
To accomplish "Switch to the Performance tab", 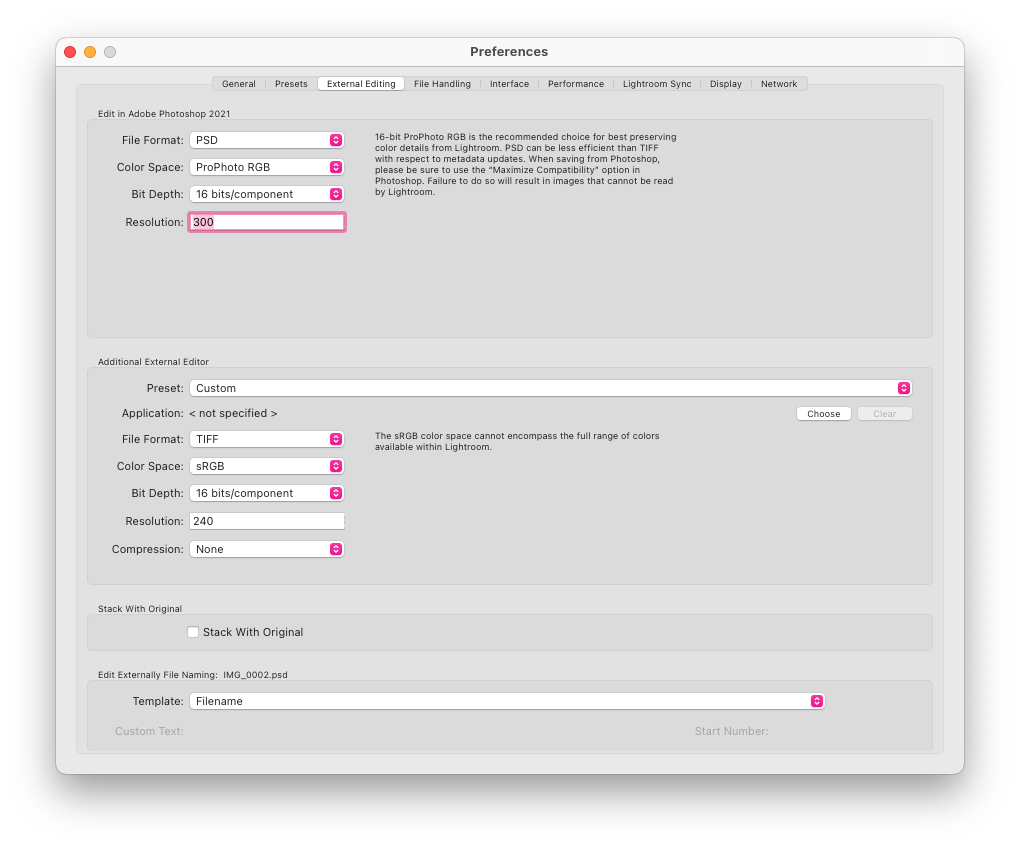I will (576, 84).
